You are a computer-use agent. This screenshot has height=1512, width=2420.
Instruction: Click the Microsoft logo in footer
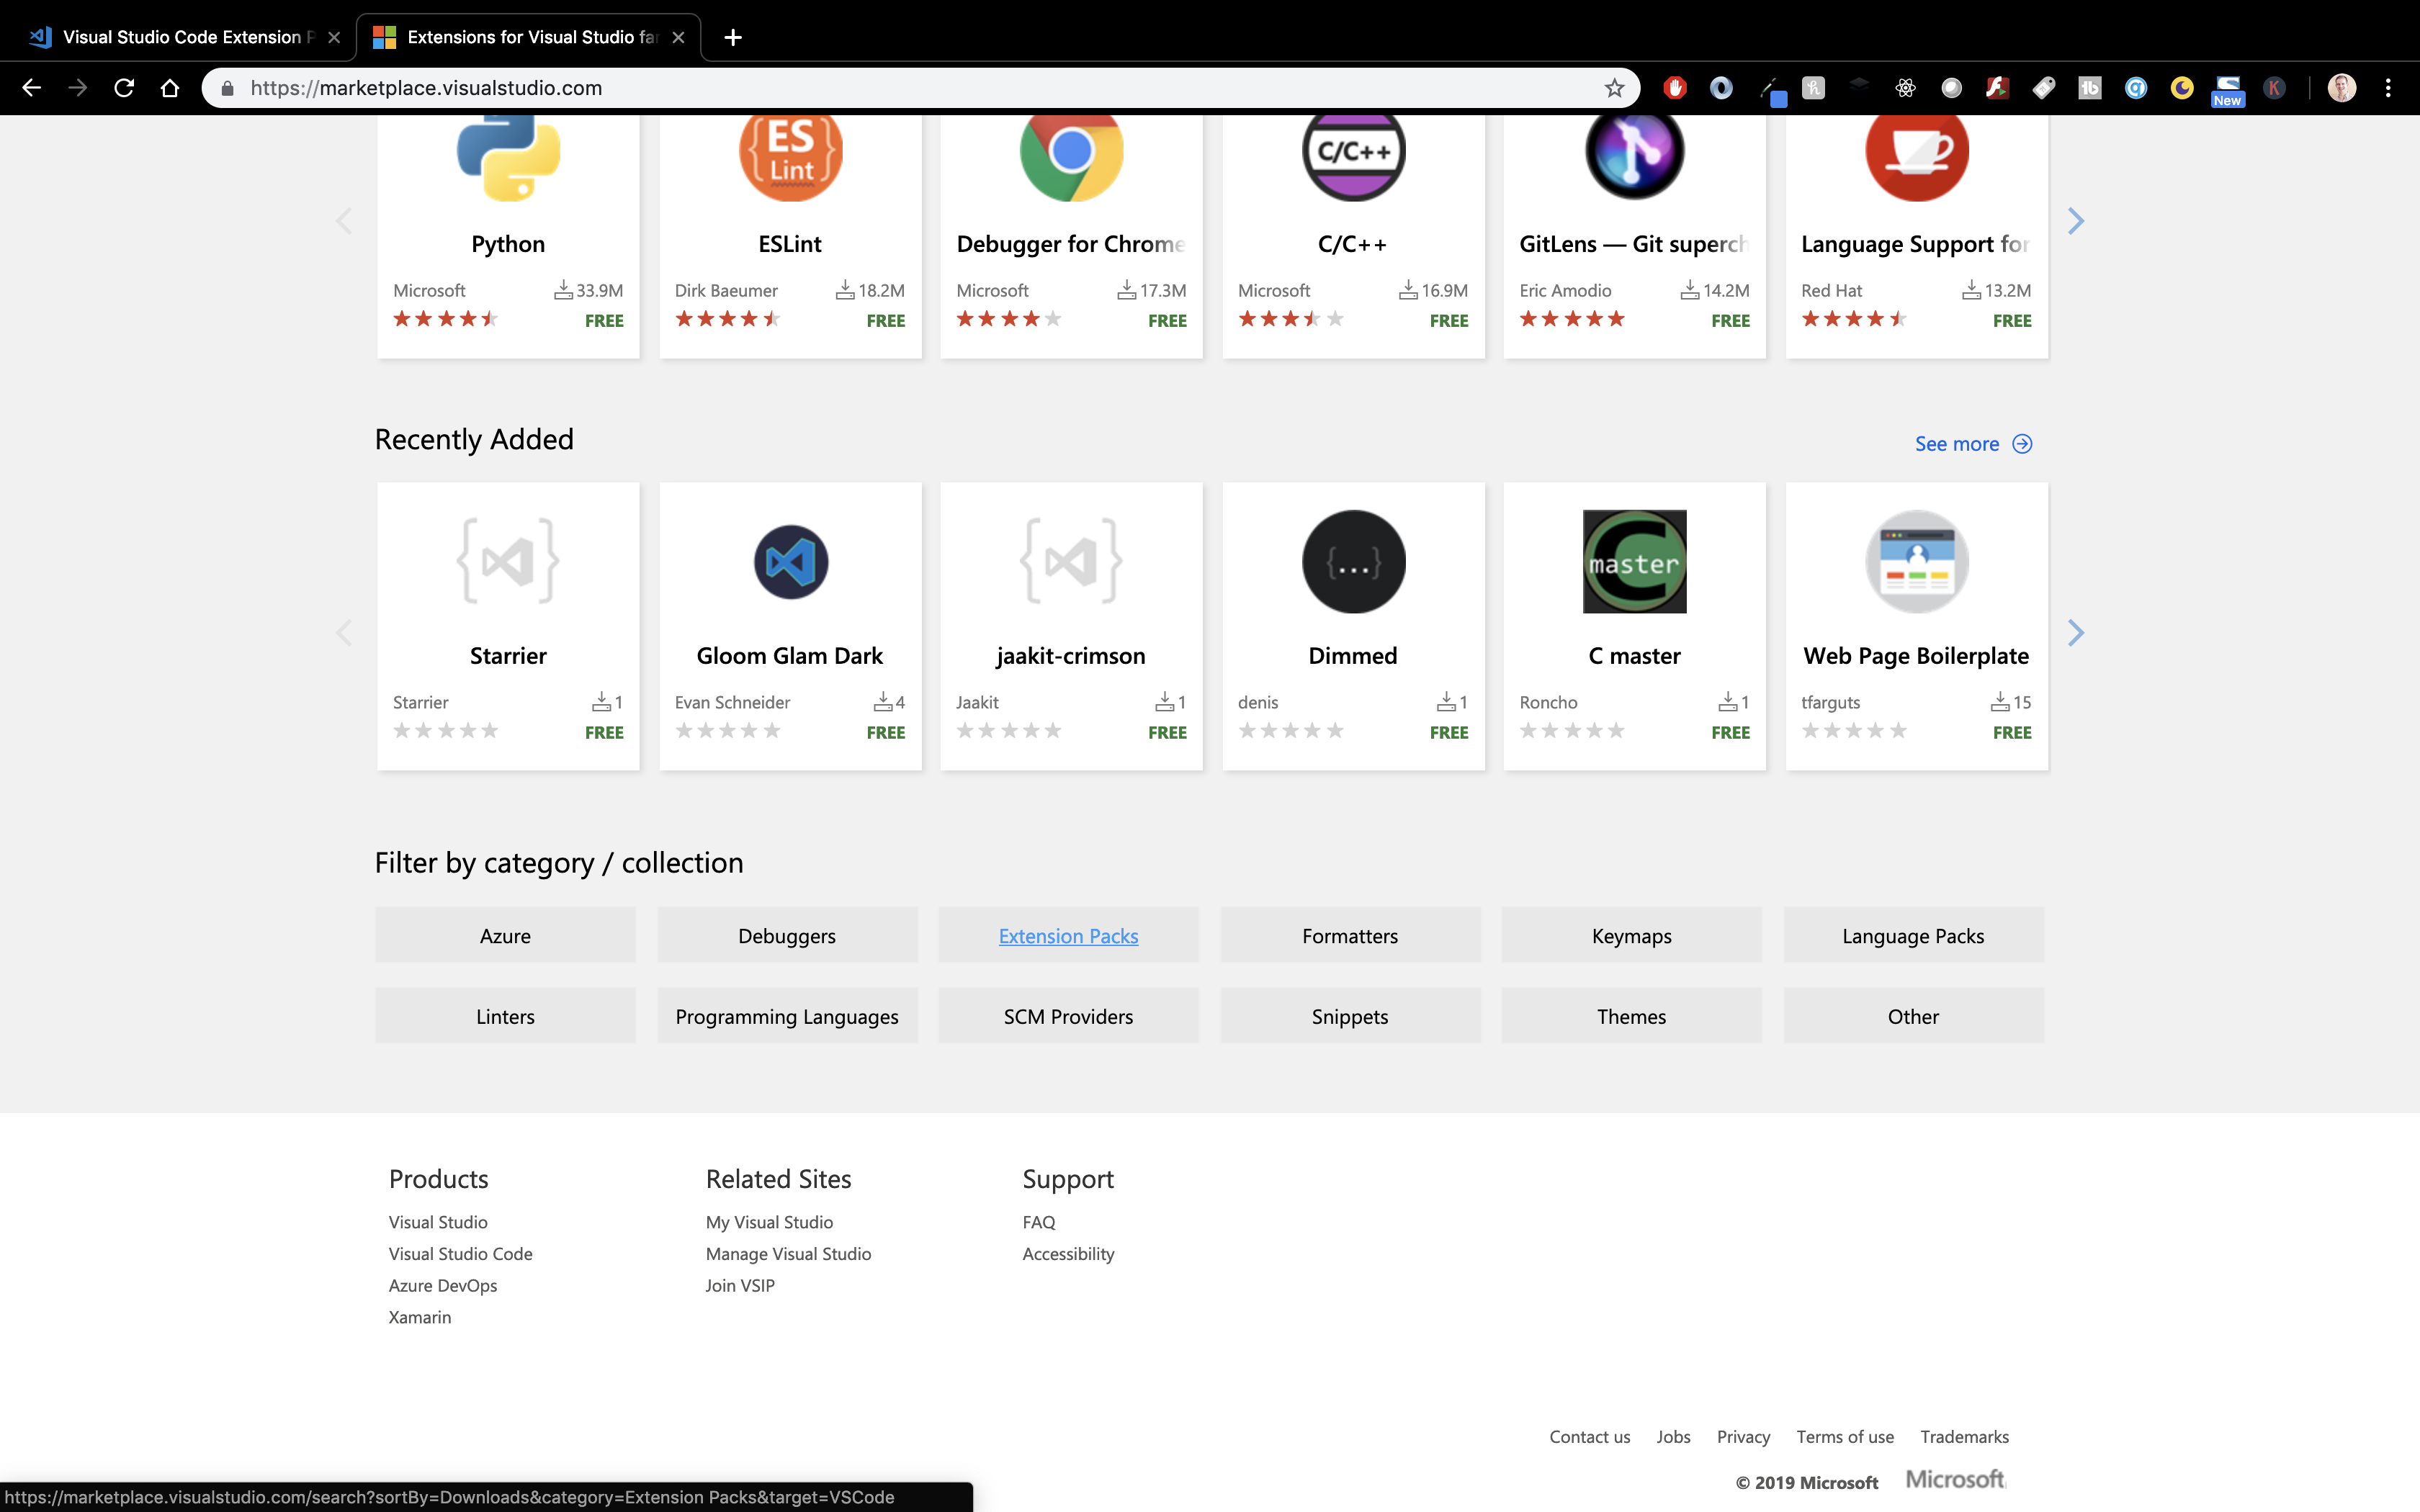click(1955, 1479)
